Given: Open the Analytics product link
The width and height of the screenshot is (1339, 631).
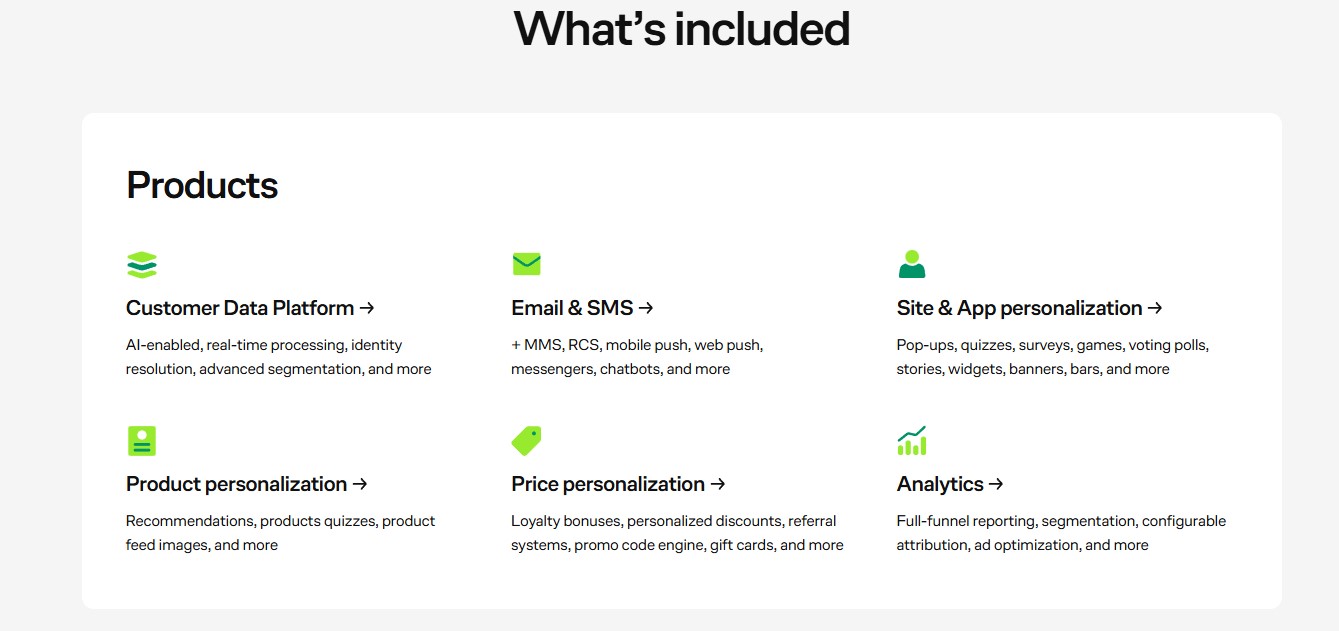Looking at the screenshot, I should point(940,484).
